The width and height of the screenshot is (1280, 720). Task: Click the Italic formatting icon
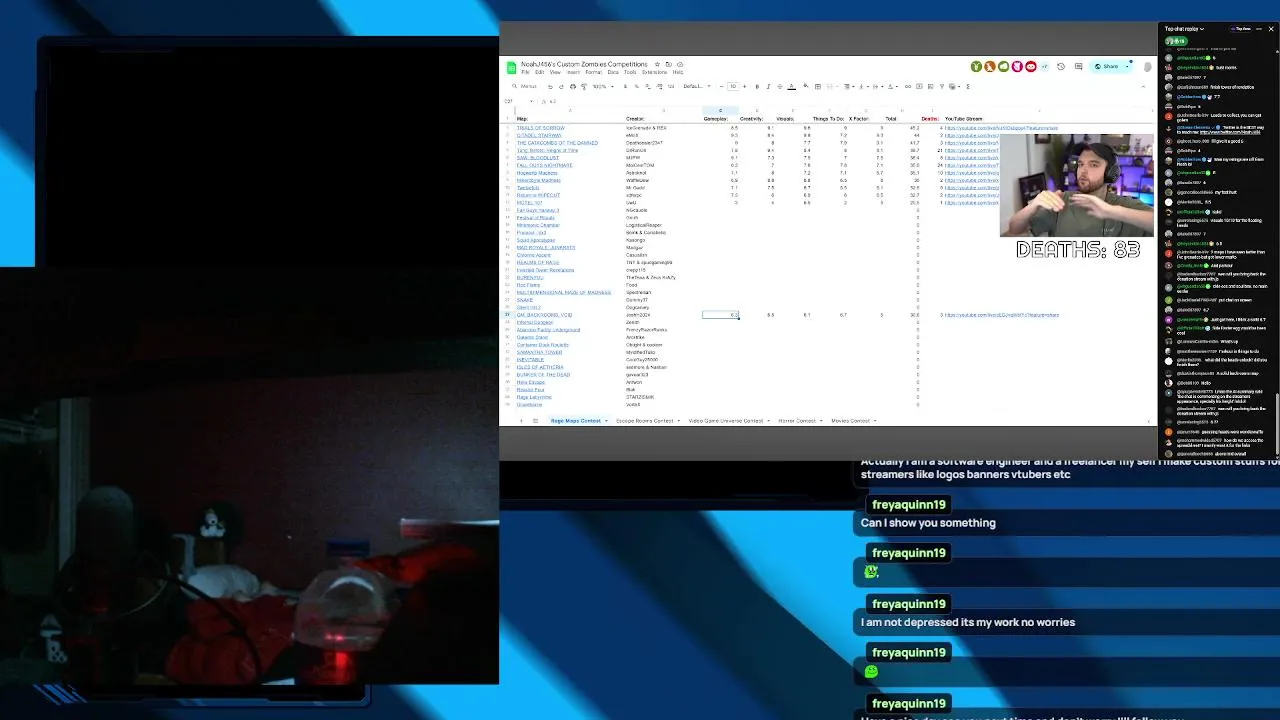pos(768,86)
